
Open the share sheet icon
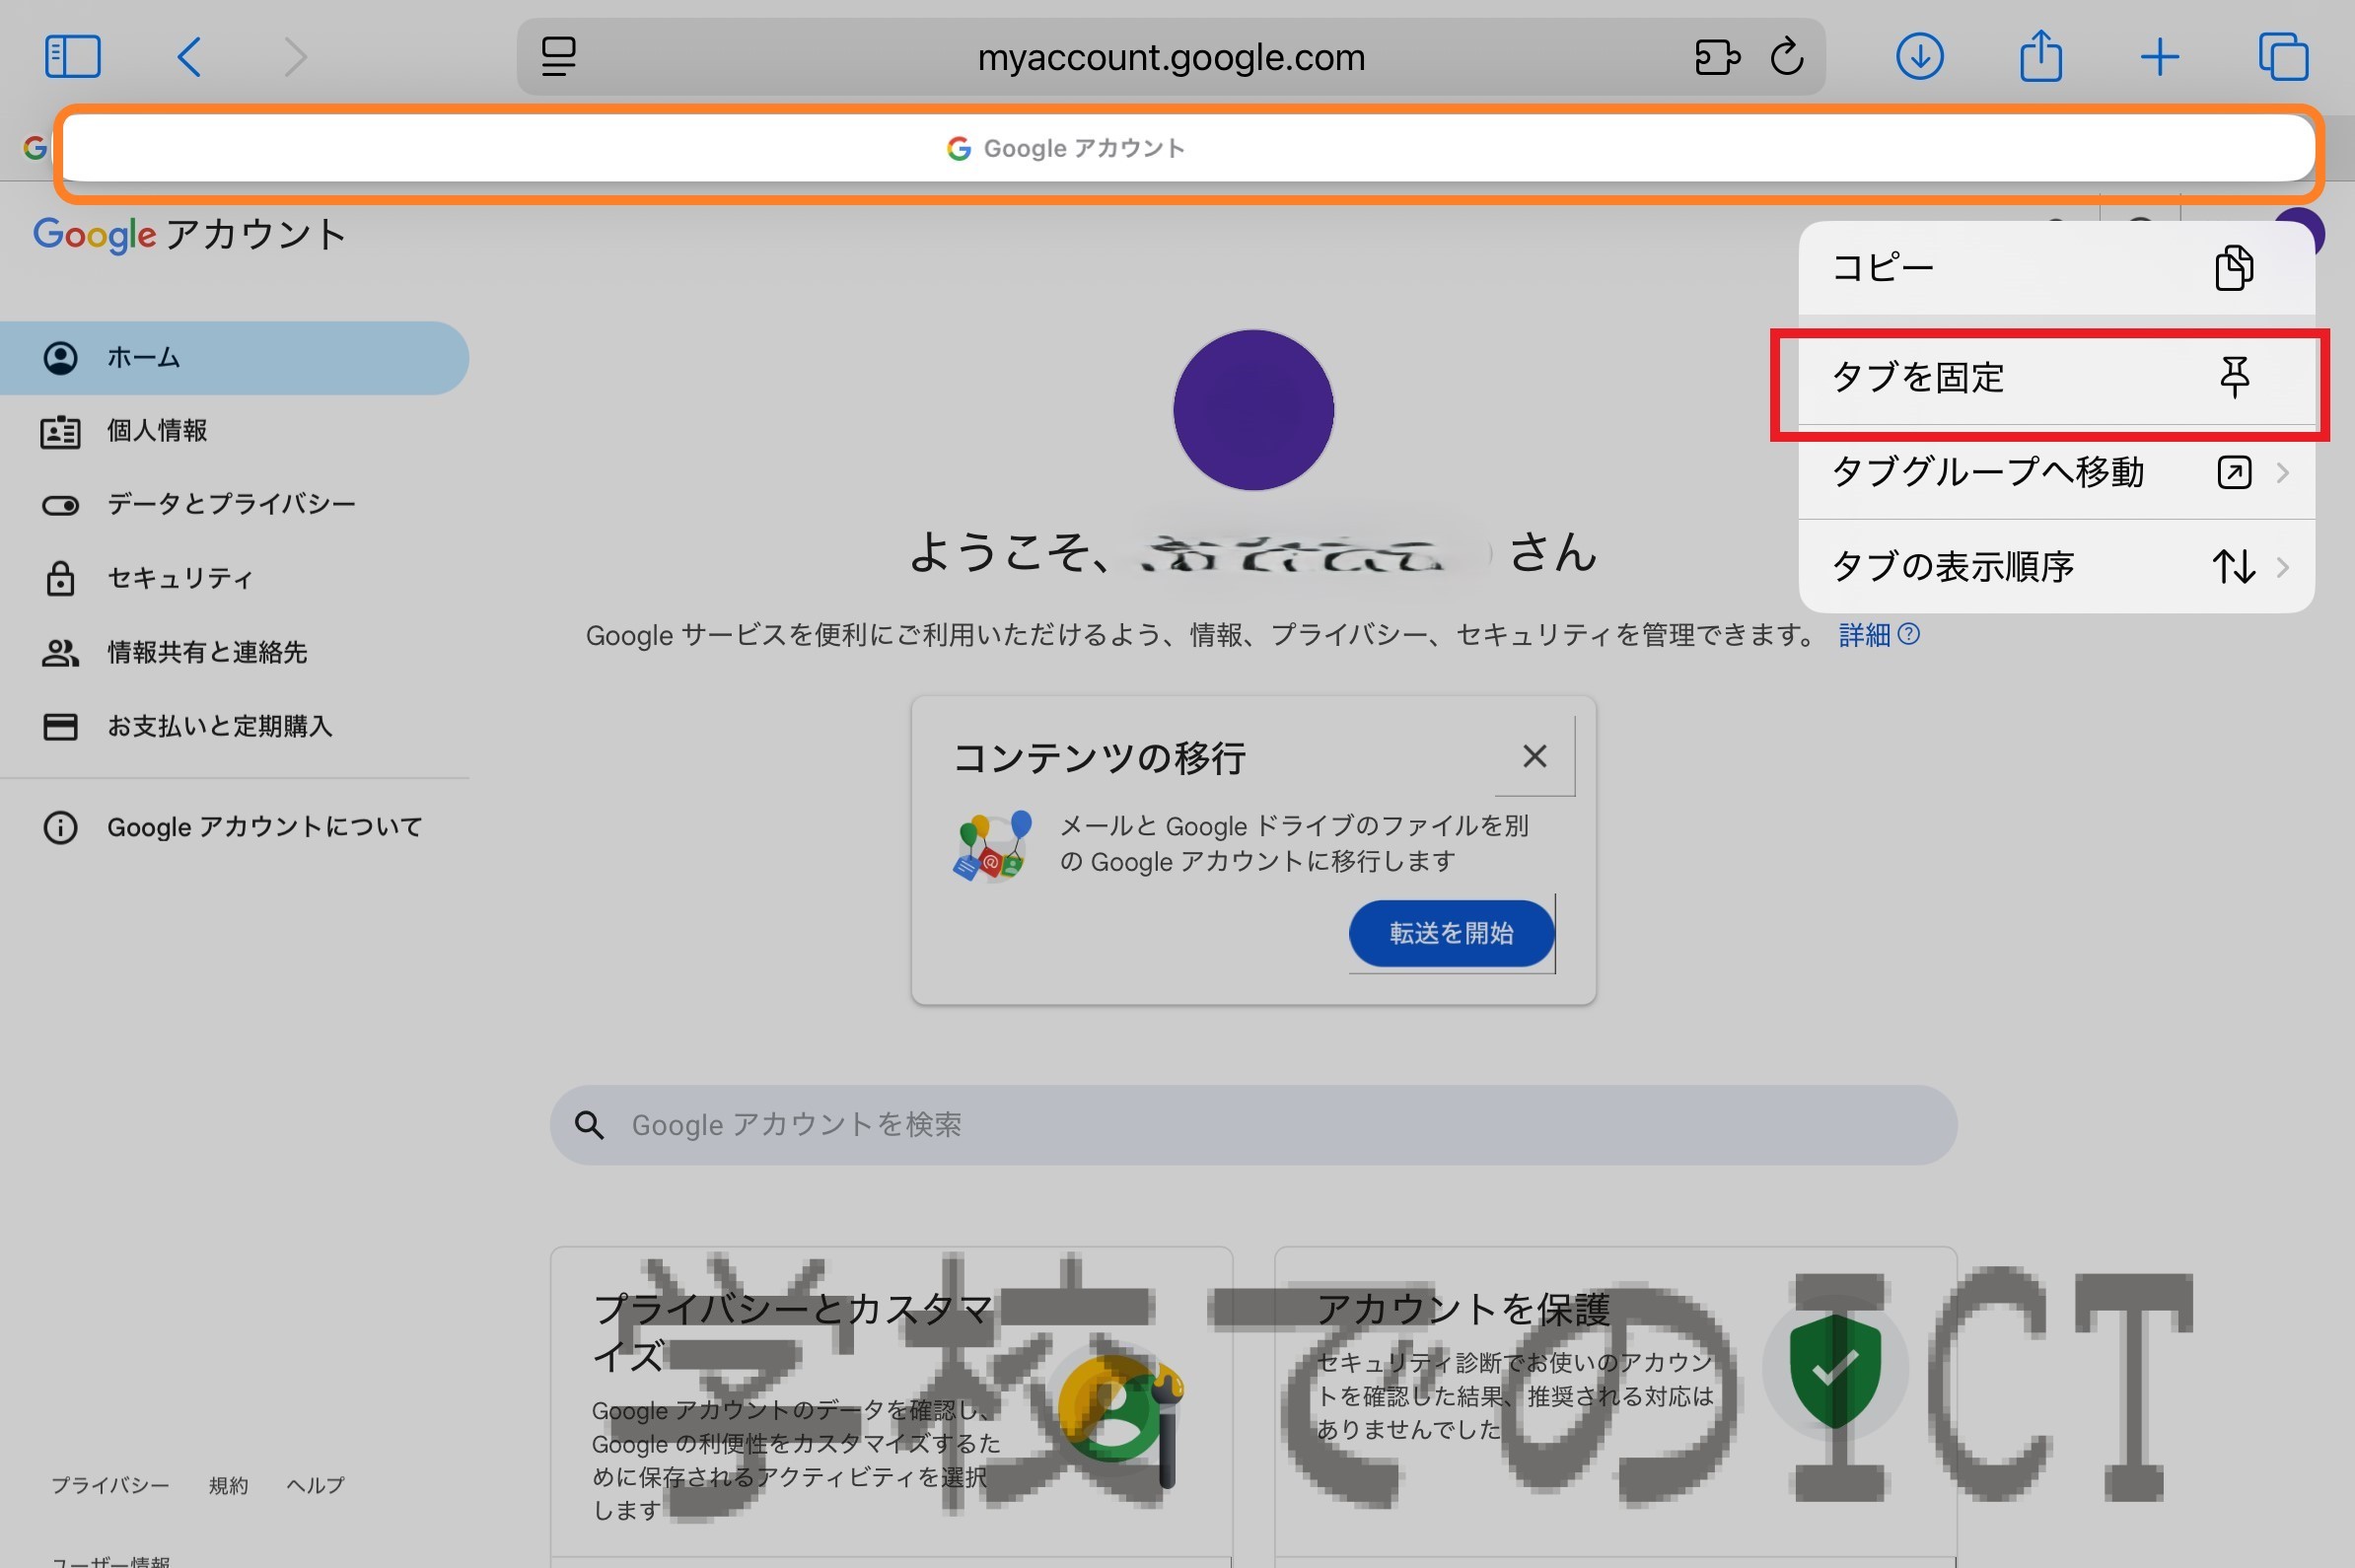coord(2041,55)
